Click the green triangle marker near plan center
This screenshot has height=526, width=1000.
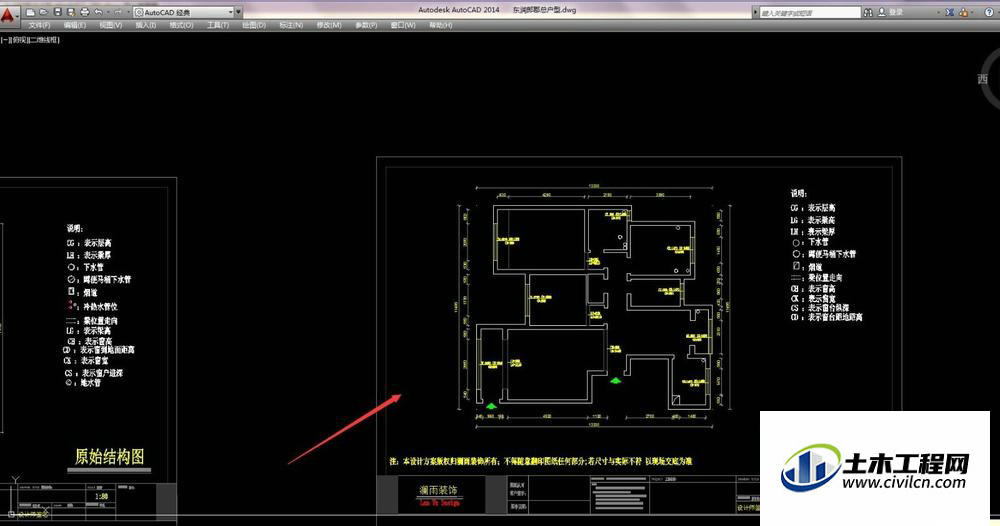[x=615, y=381]
